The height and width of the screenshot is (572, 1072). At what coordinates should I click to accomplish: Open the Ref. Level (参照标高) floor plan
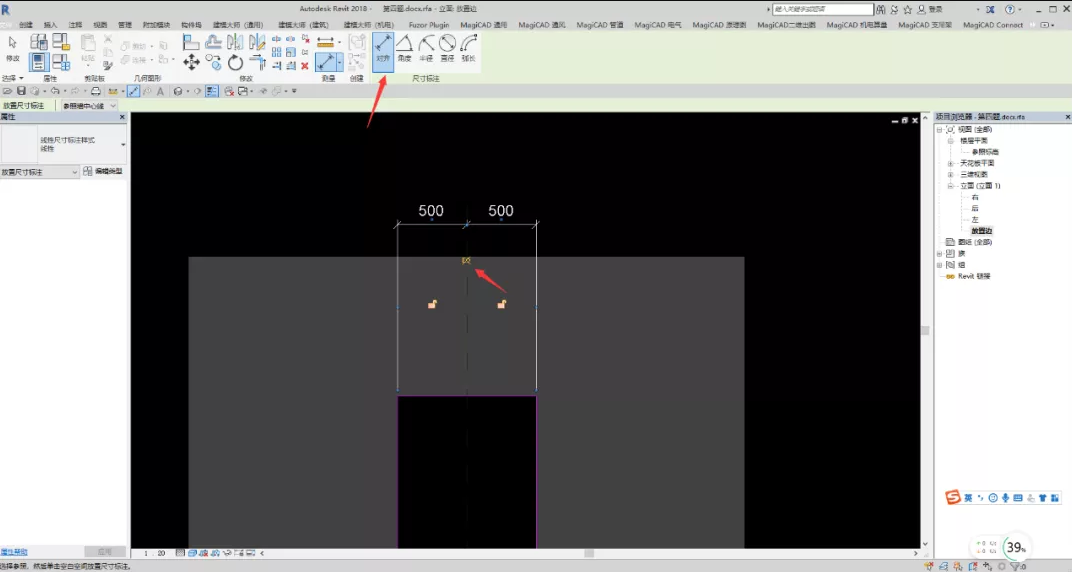click(985, 152)
